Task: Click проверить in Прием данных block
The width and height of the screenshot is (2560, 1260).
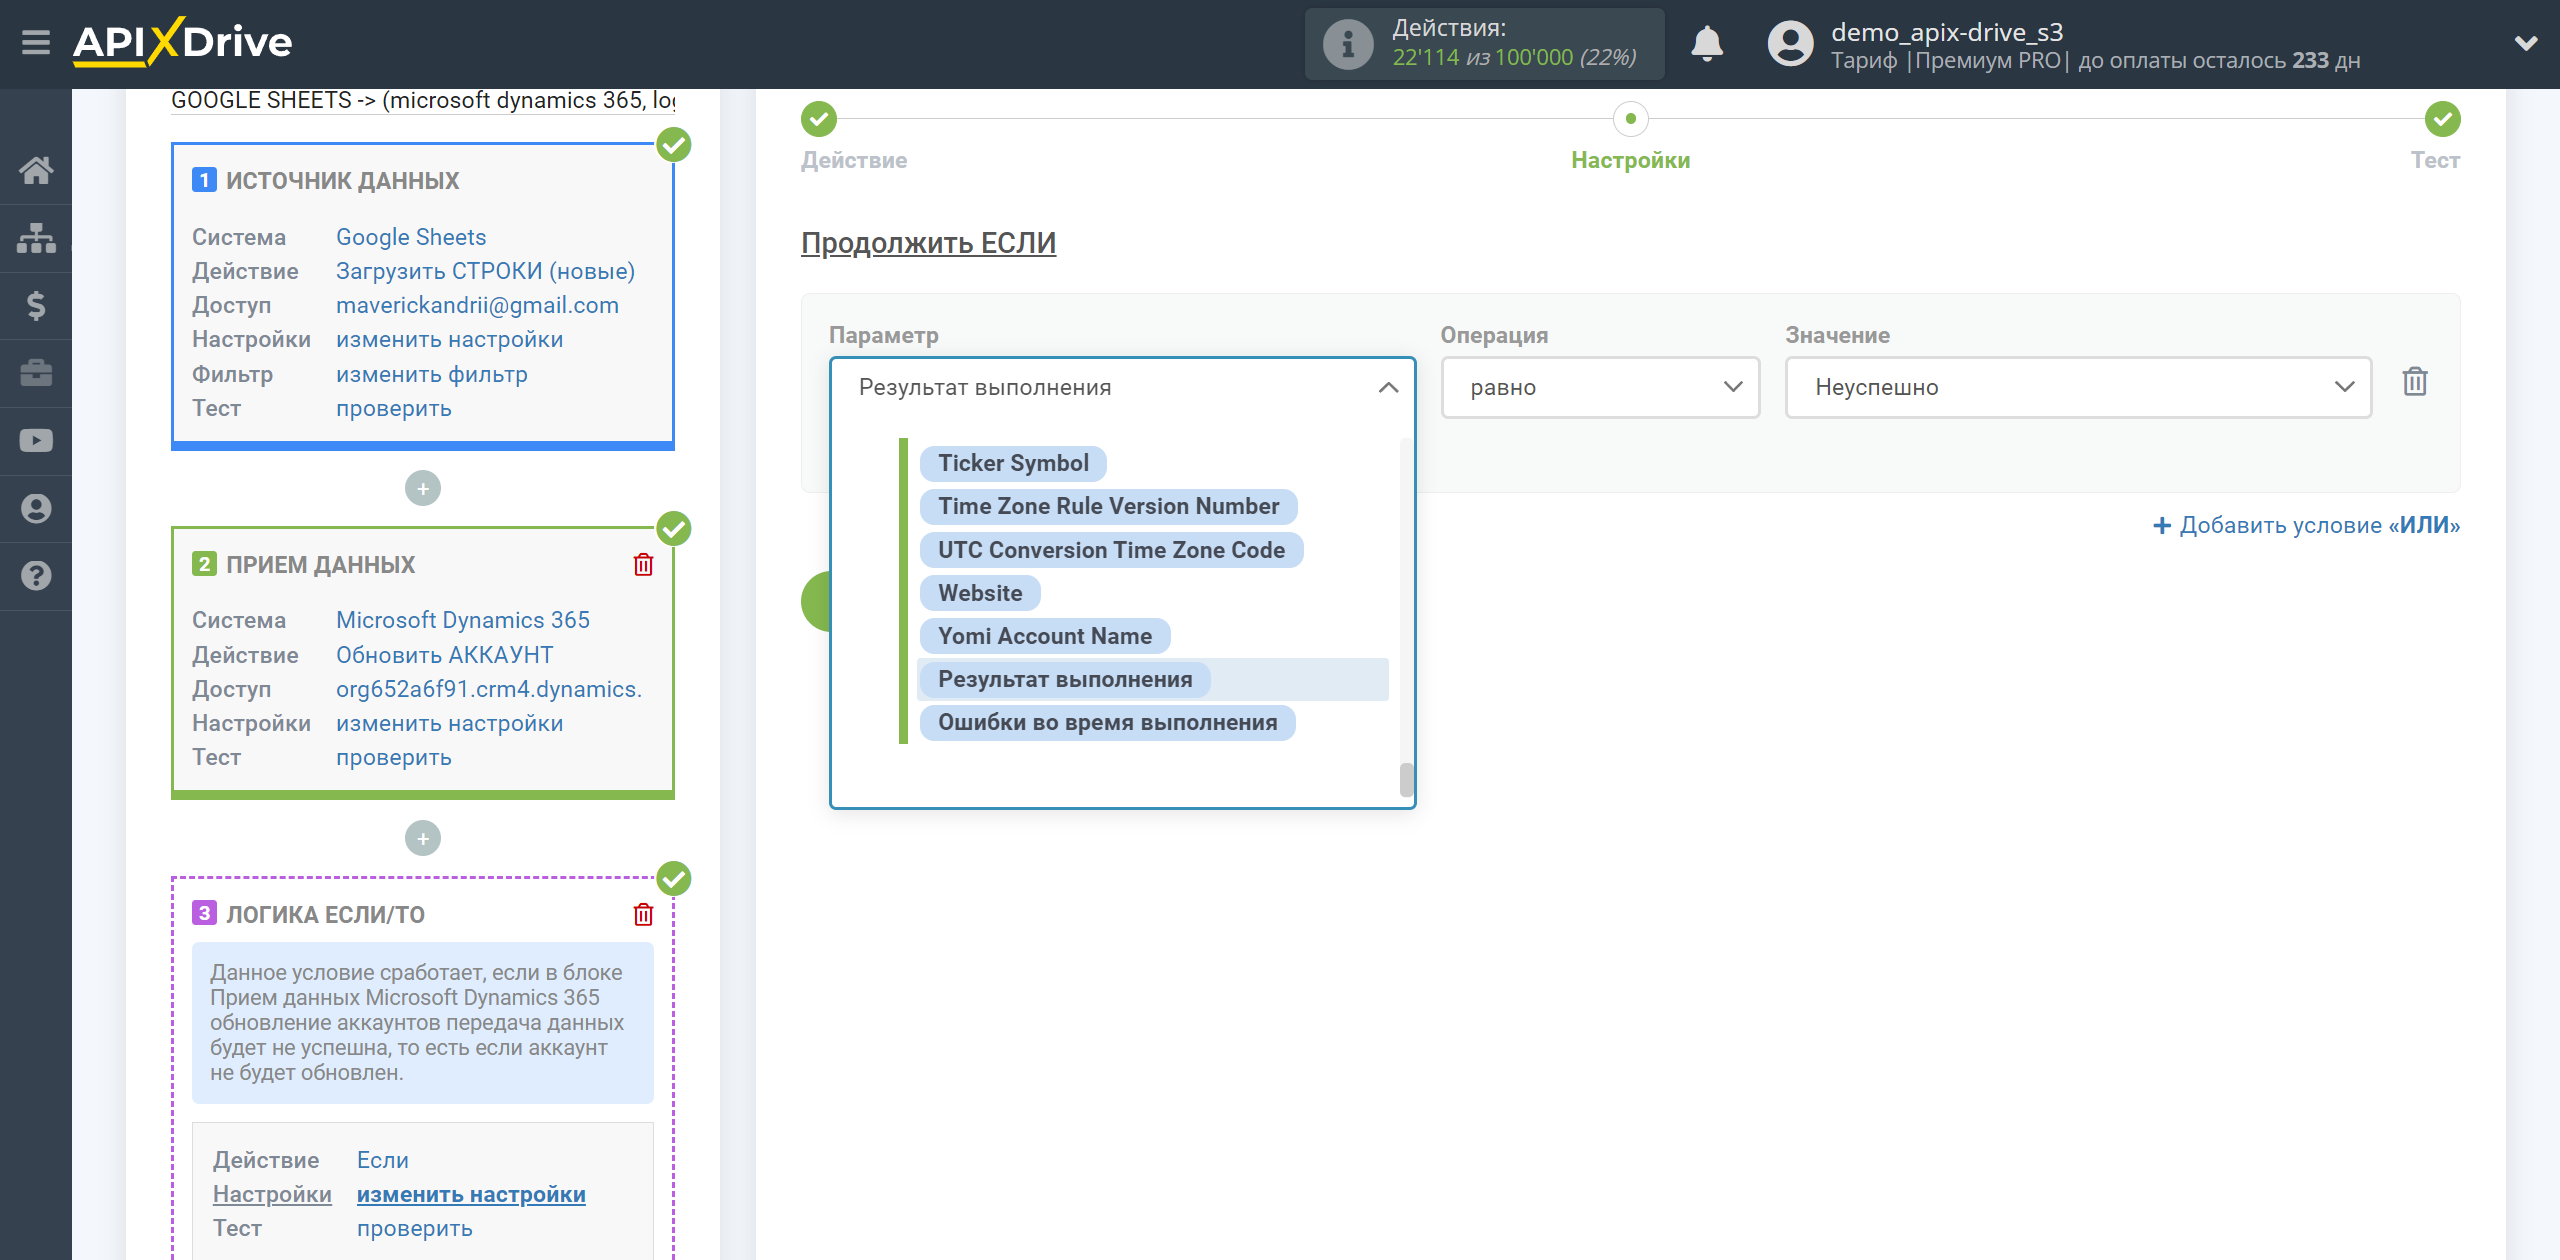Action: (x=393, y=758)
